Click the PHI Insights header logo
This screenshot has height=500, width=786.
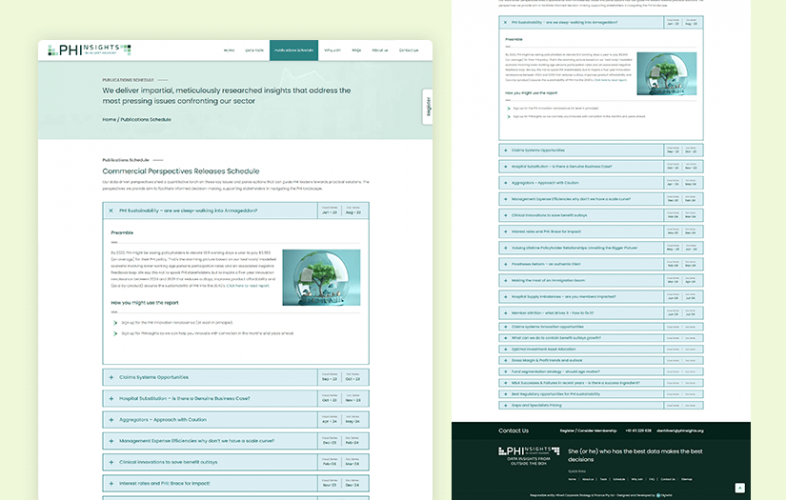[x=89, y=50]
